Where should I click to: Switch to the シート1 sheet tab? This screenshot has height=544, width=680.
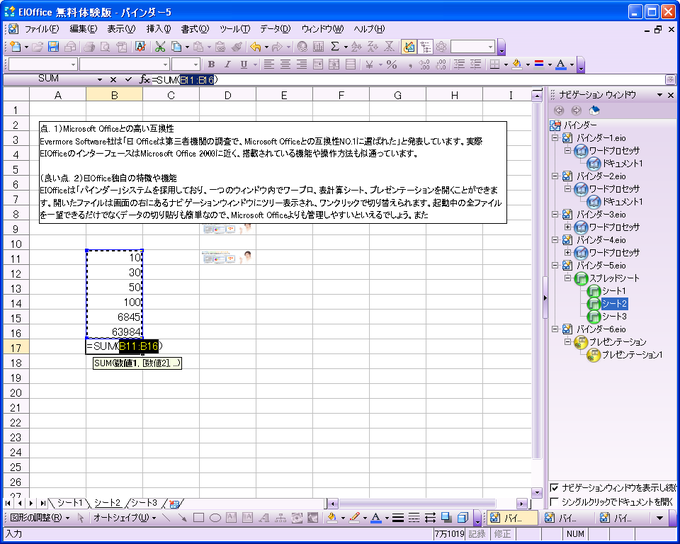[x=70, y=503]
